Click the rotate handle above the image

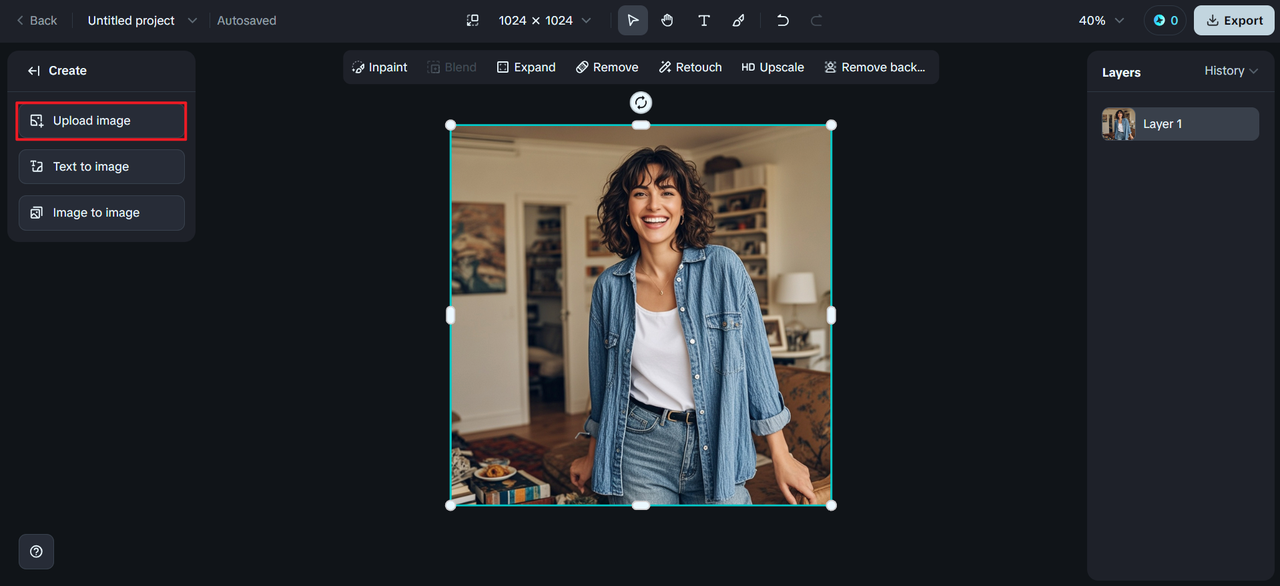[x=641, y=102]
